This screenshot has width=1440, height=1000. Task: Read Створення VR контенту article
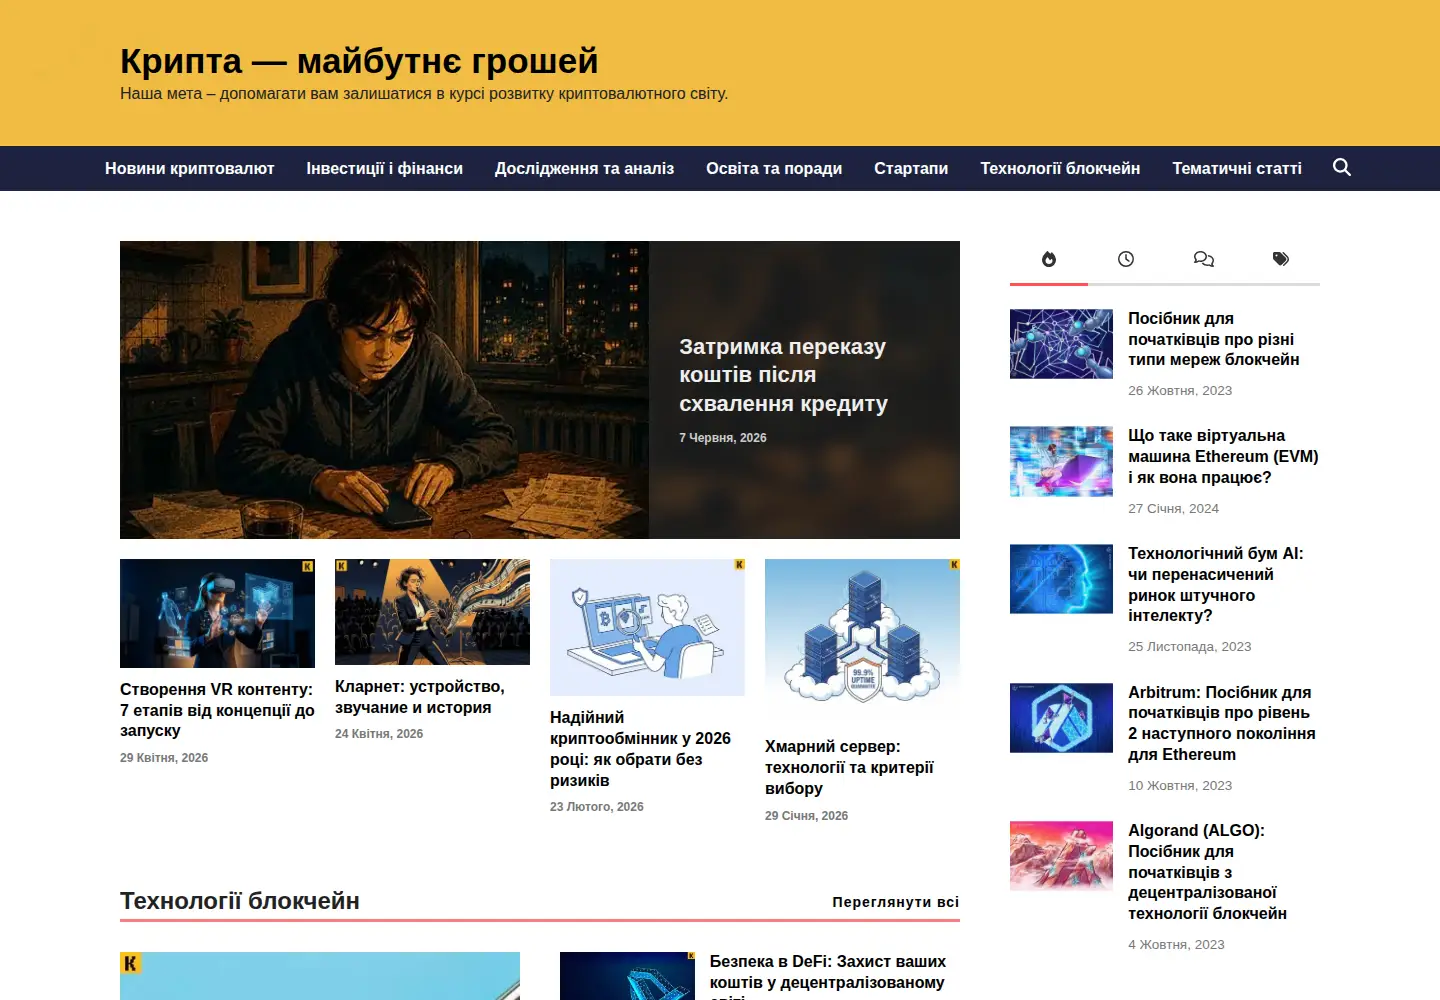pos(217,710)
